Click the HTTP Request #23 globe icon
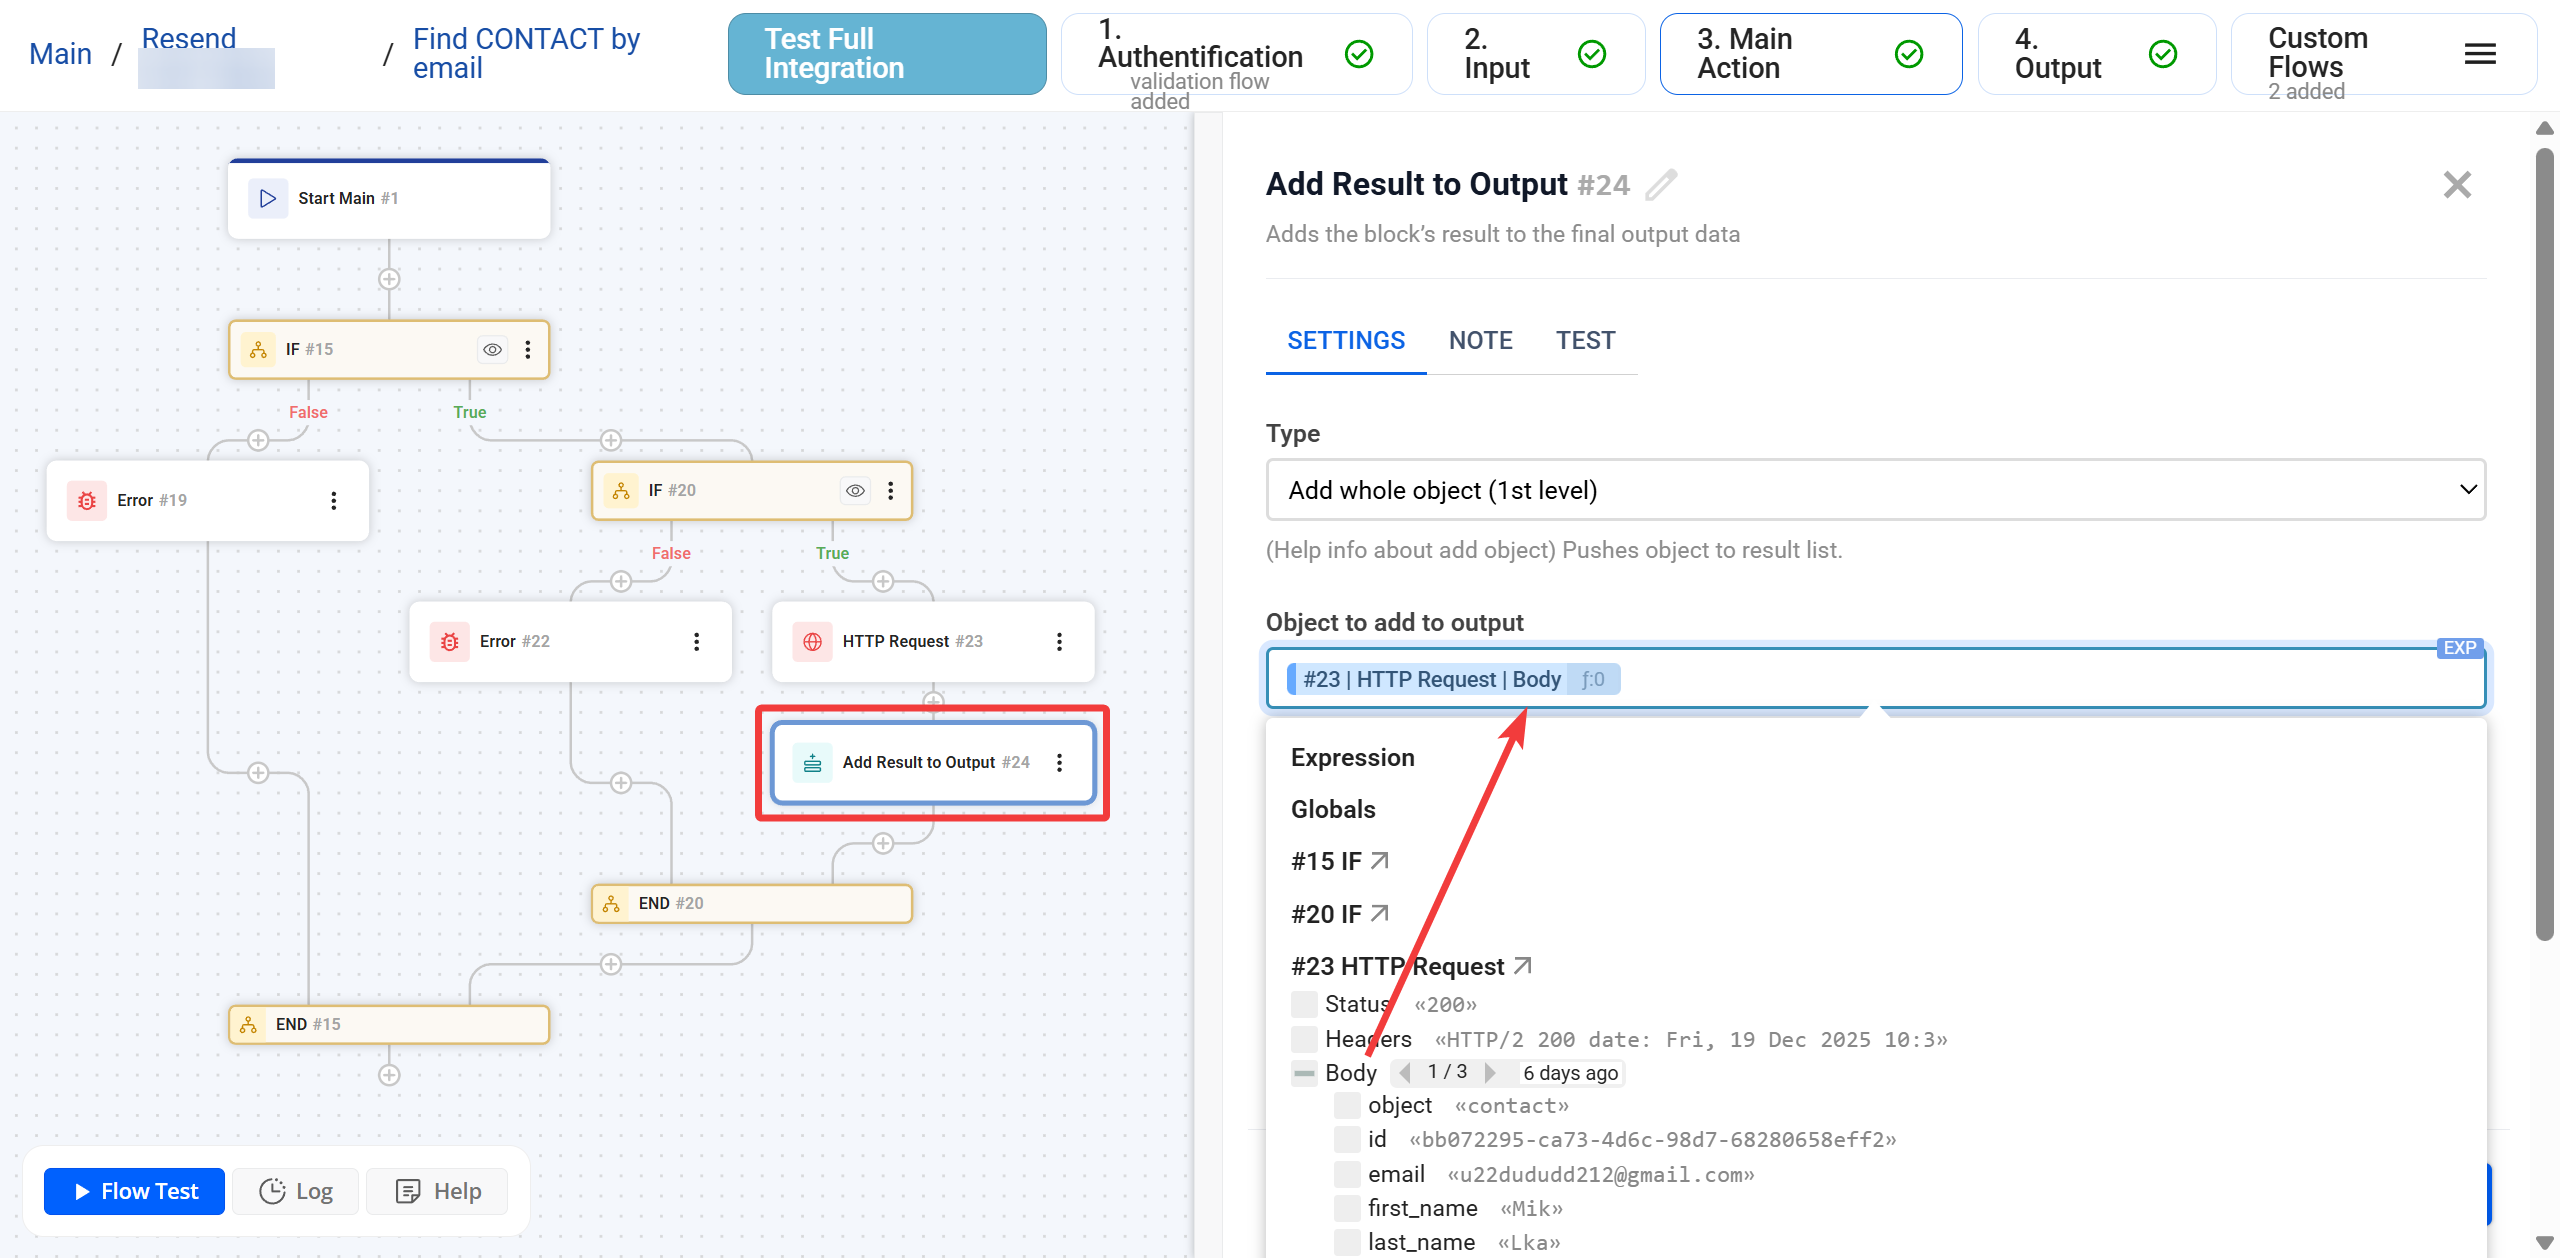 point(812,641)
